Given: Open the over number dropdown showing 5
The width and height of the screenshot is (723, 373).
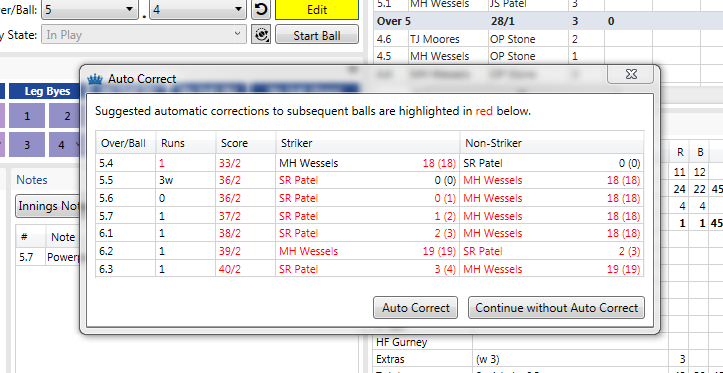Looking at the screenshot, I should pyautogui.click(x=89, y=9).
